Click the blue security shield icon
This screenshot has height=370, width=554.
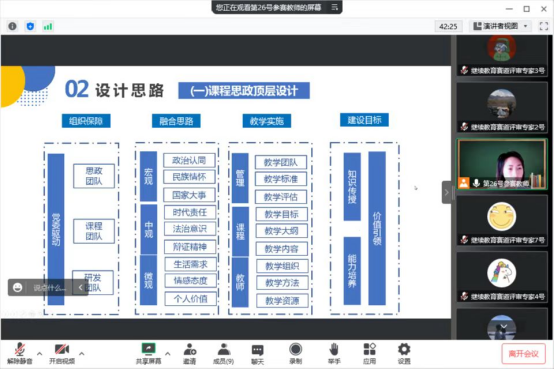(x=30, y=26)
